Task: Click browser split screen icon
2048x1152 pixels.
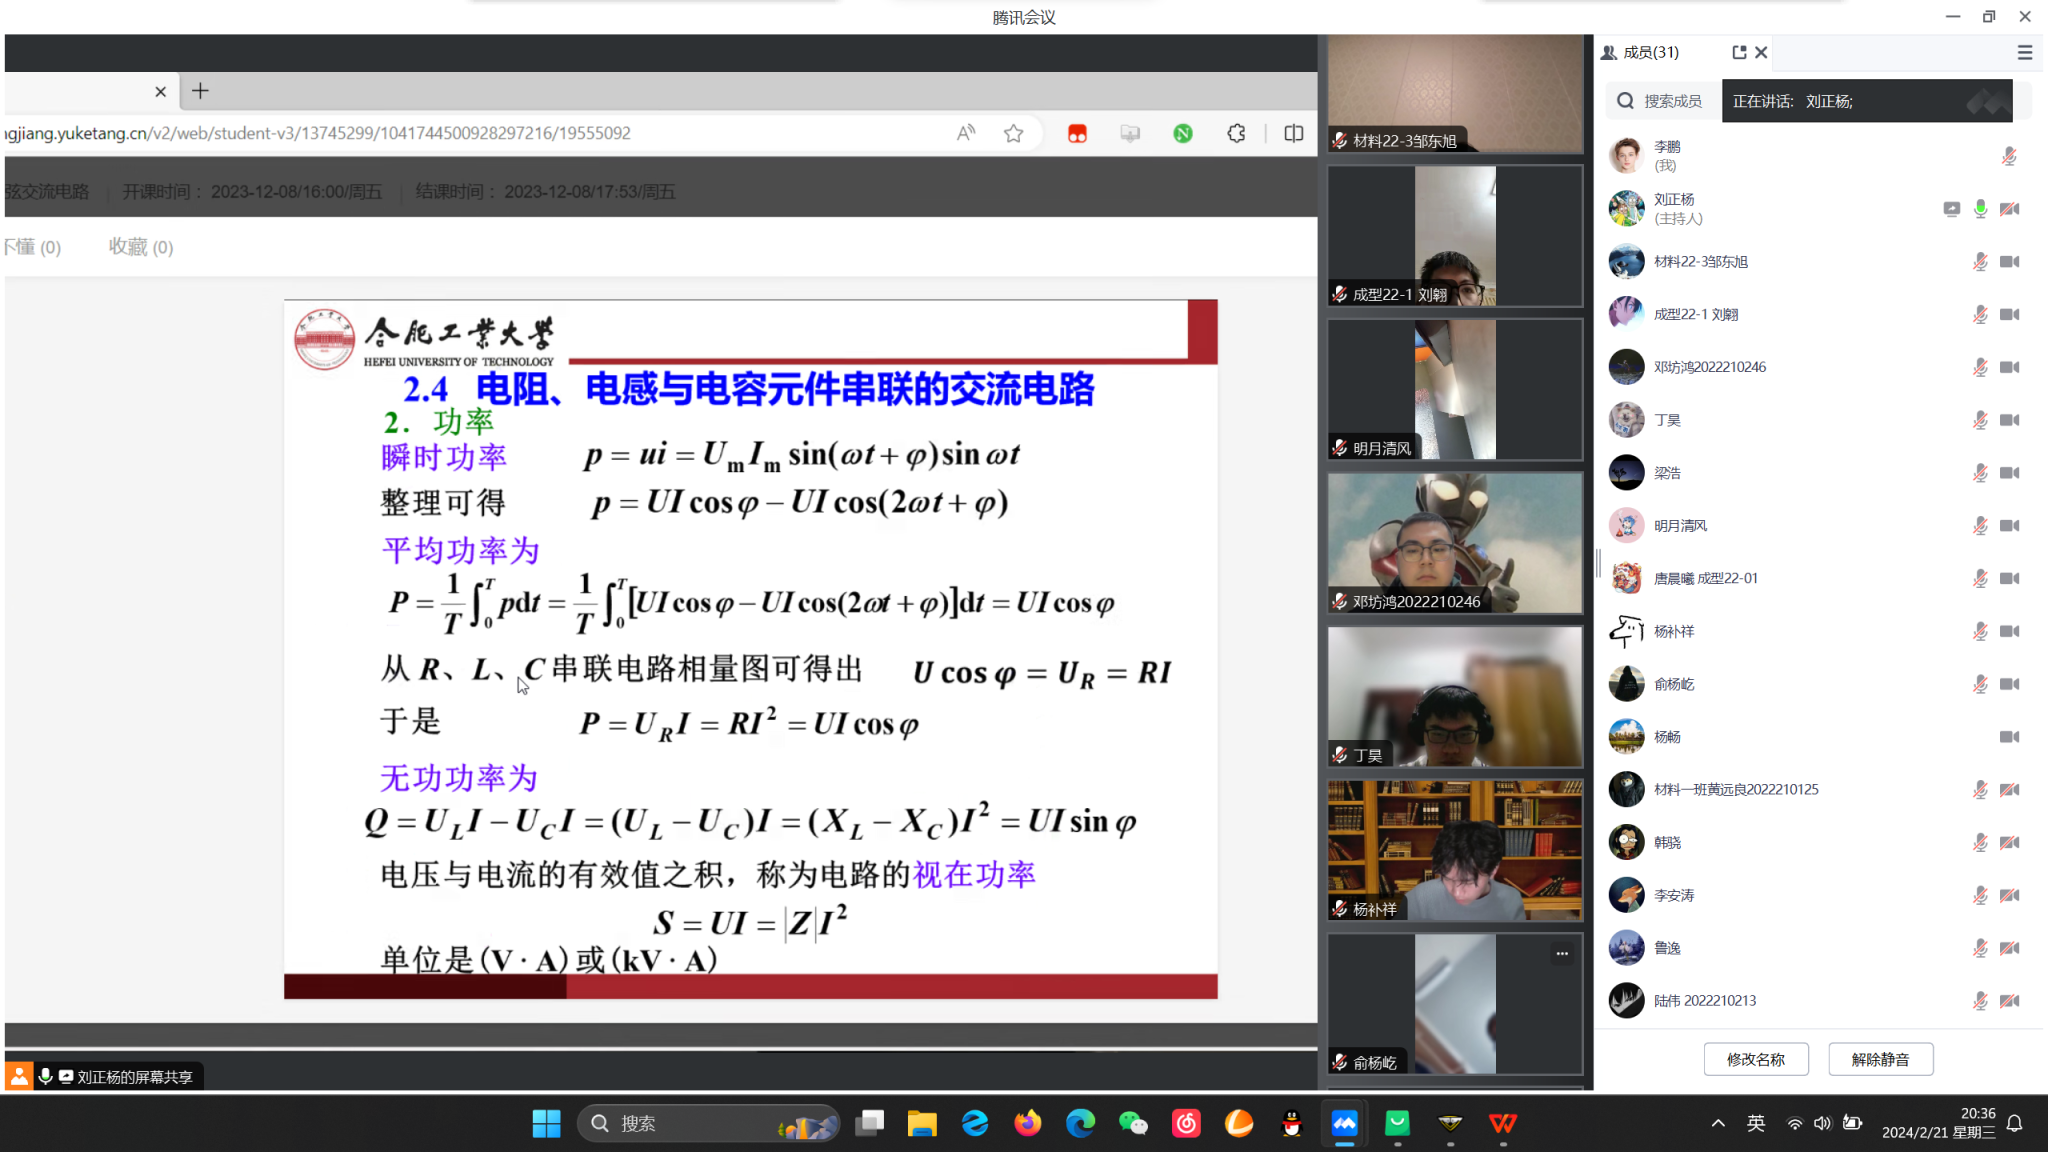Action: tap(1294, 134)
